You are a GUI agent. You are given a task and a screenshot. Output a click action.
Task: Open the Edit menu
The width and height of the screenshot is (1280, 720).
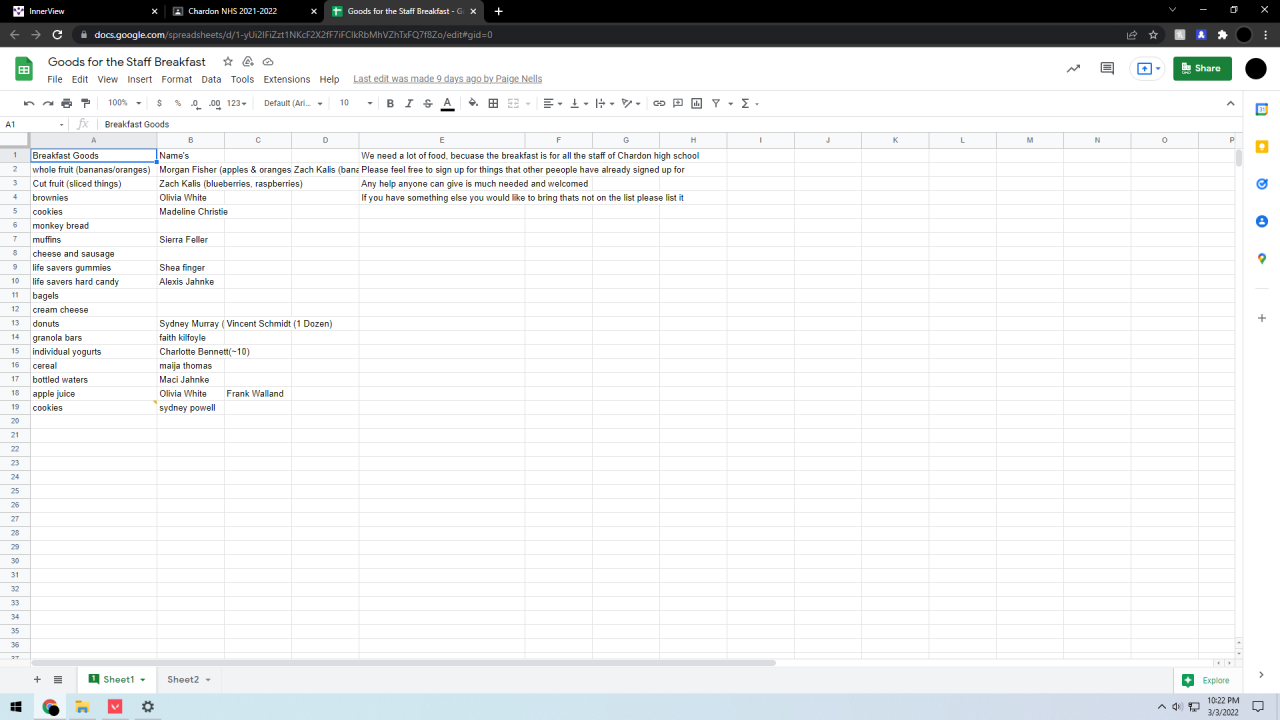[80, 79]
